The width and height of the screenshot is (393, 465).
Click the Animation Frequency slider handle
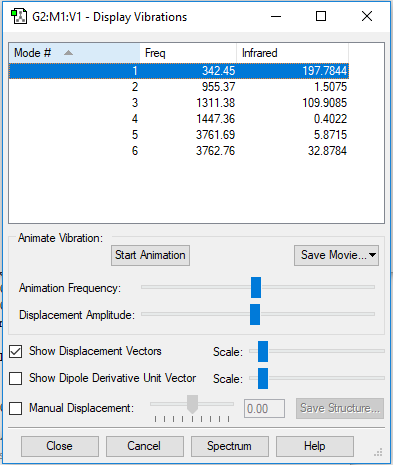(256, 287)
